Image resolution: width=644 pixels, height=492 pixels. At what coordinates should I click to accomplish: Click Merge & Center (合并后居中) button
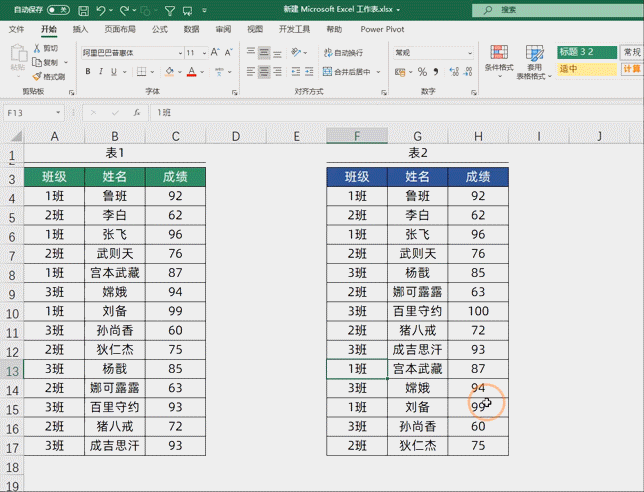tap(350, 72)
